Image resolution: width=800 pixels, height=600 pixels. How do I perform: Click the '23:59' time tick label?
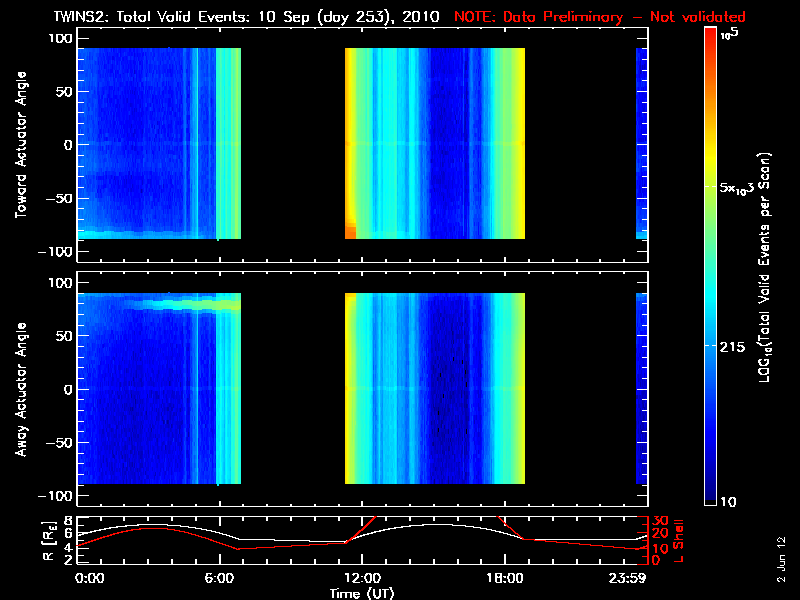(x=628, y=578)
